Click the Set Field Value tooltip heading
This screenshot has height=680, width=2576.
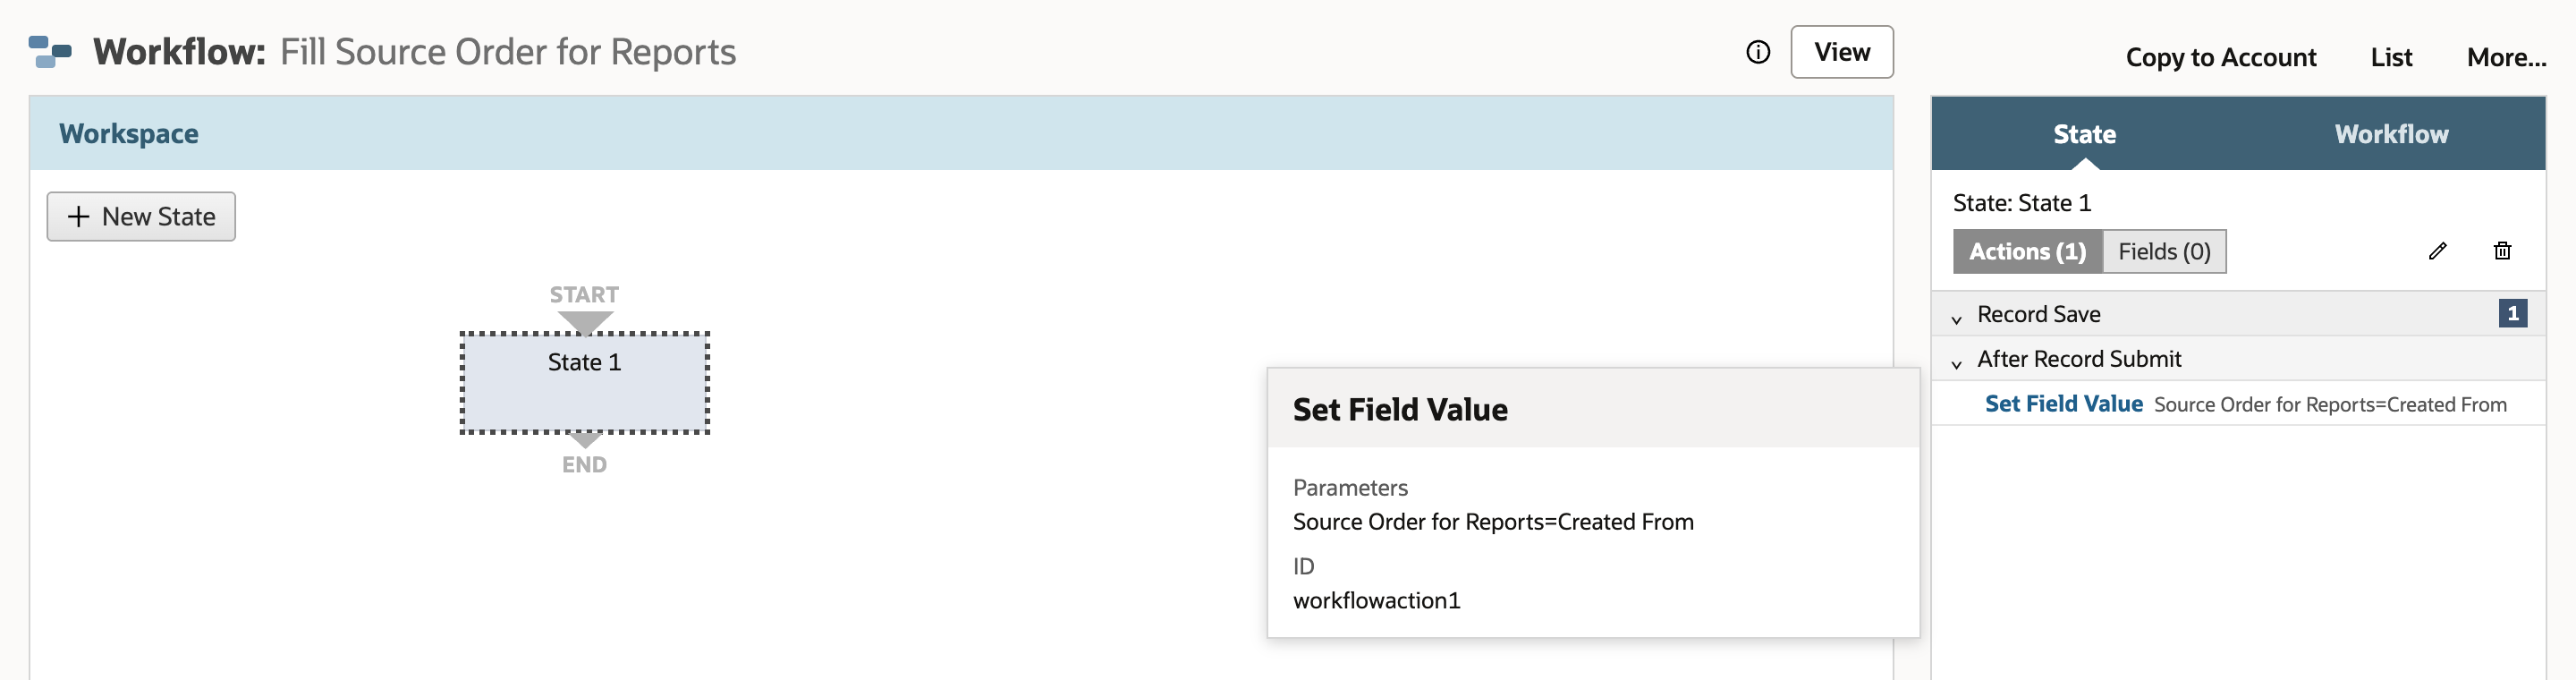tap(1400, 409)
